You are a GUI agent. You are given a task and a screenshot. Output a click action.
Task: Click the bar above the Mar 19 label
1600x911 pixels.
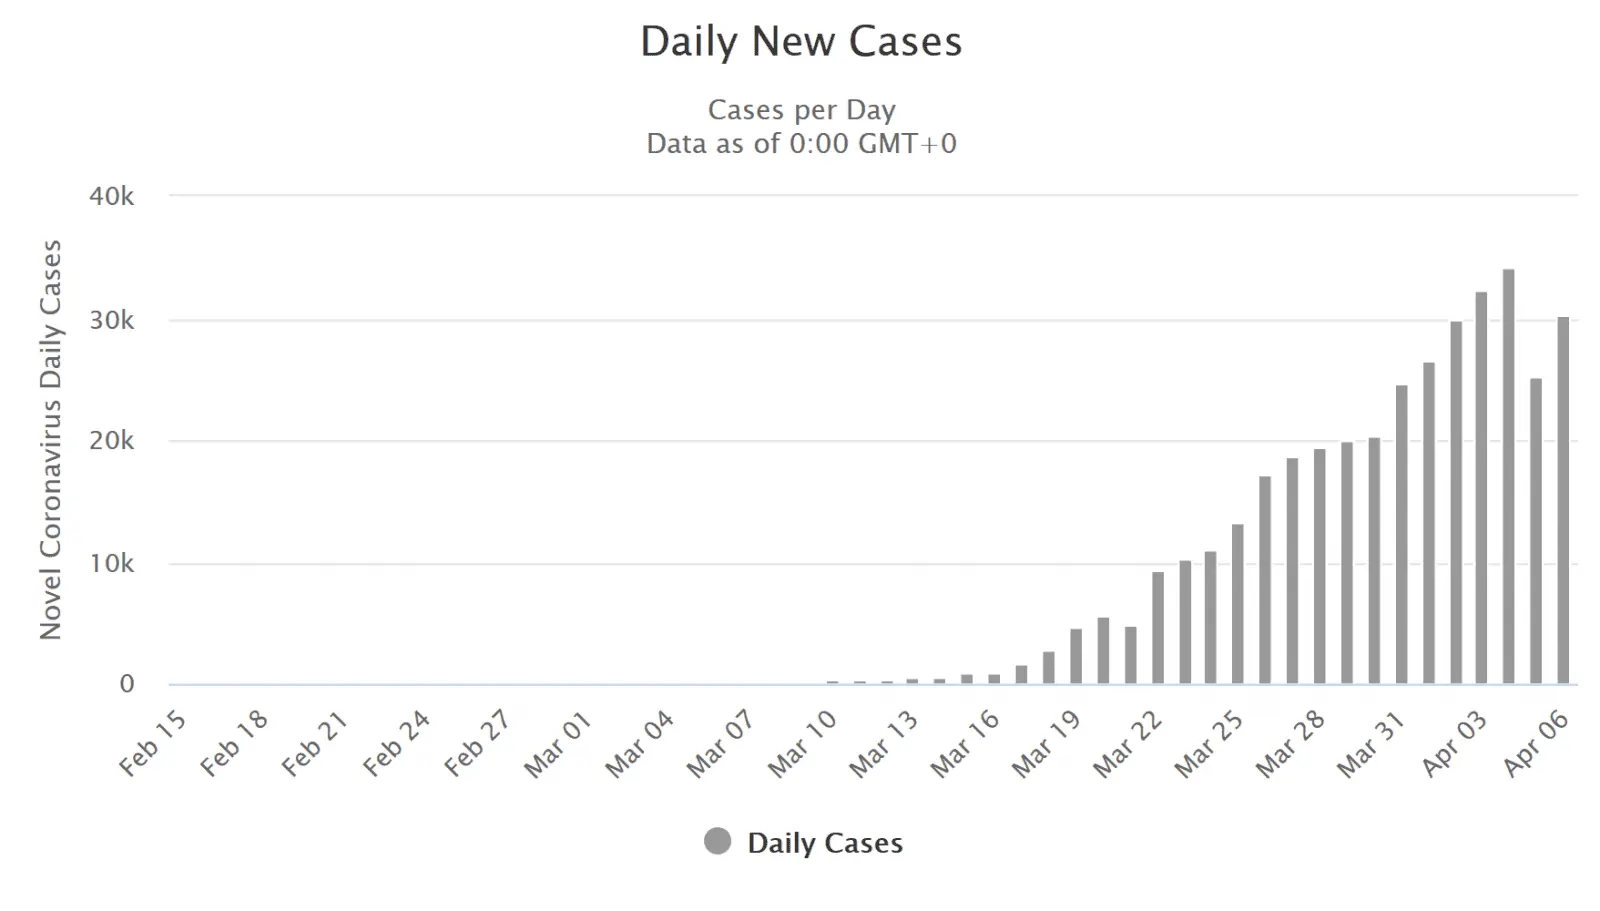[1076, 656]
